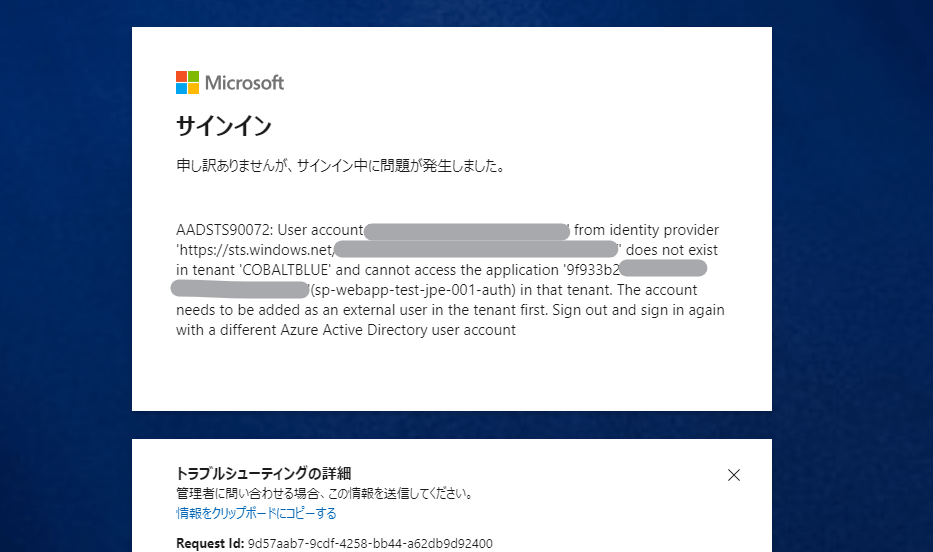
Task: Click the 'Azure Active Directory user account' text
Action: click(398, 330)
